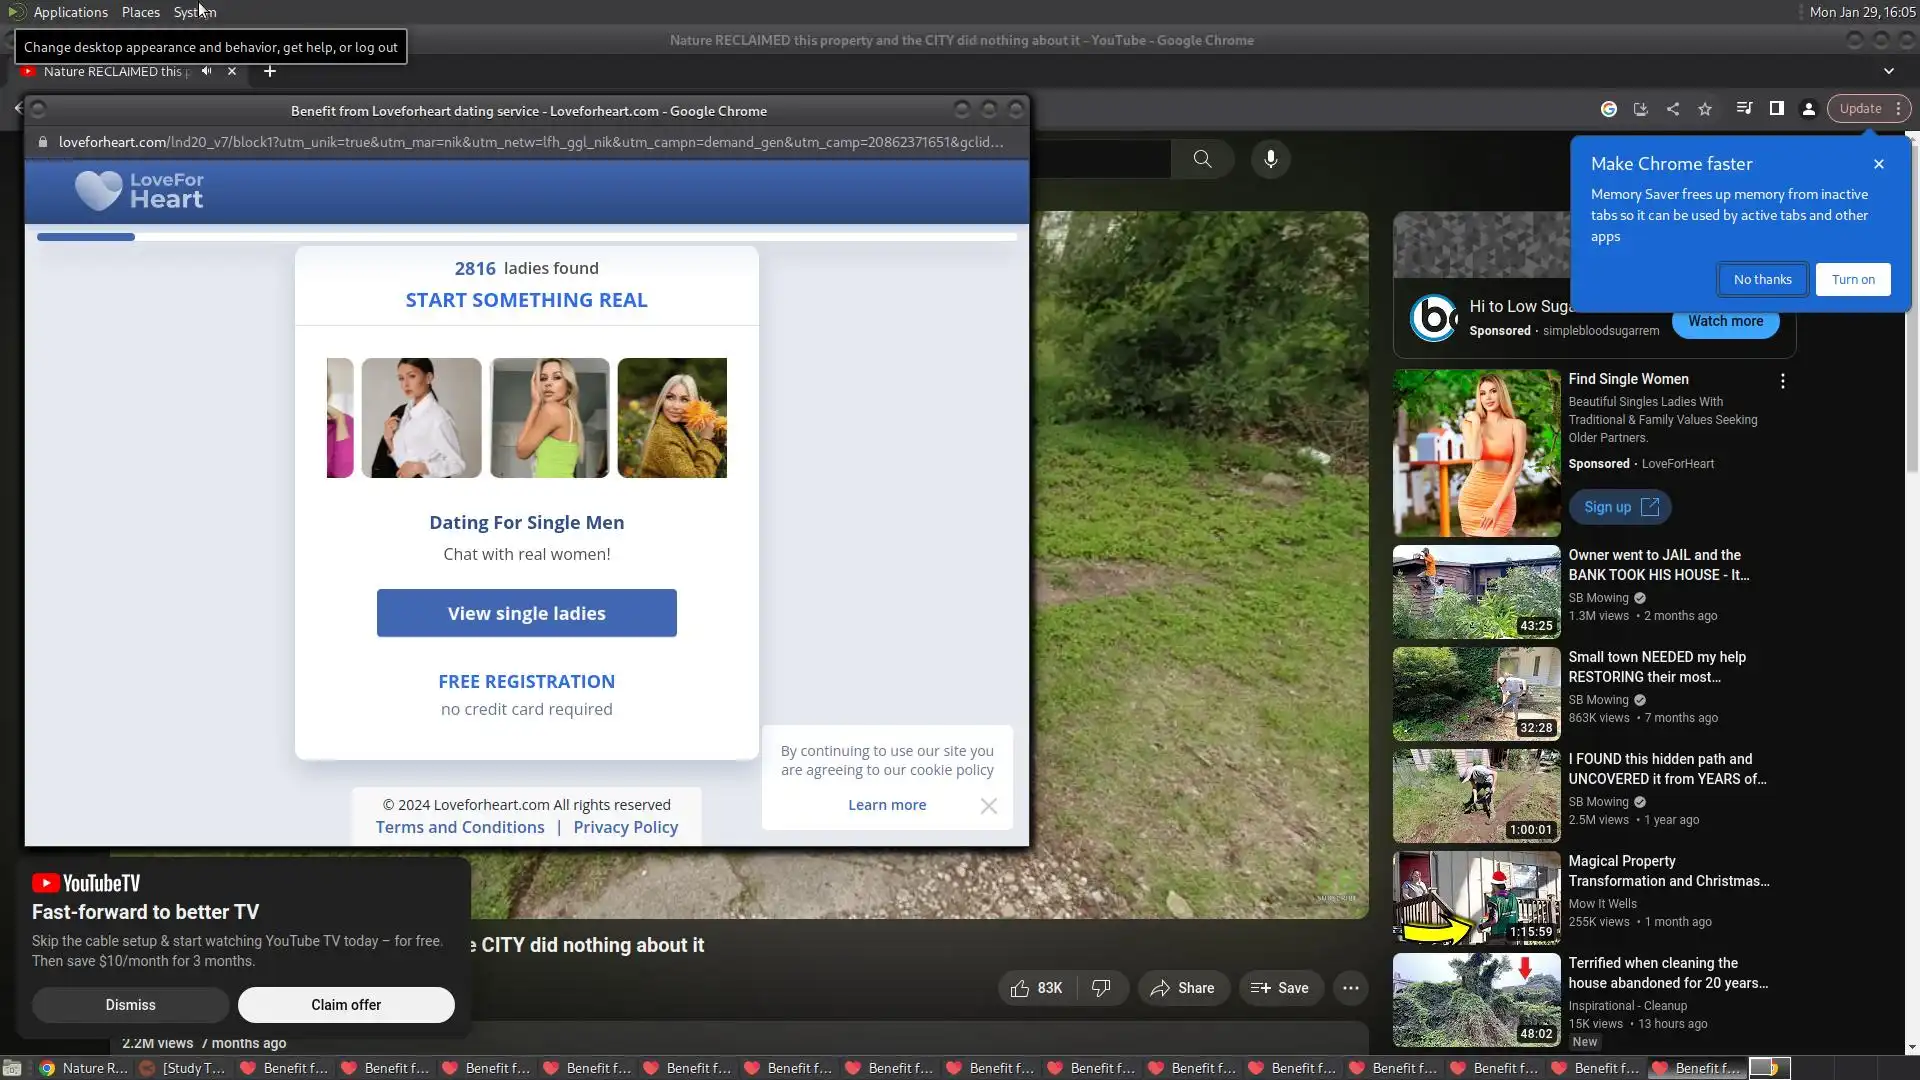
Task: Bookmark this page with the star icon
Action: [x=1705, y=109]
